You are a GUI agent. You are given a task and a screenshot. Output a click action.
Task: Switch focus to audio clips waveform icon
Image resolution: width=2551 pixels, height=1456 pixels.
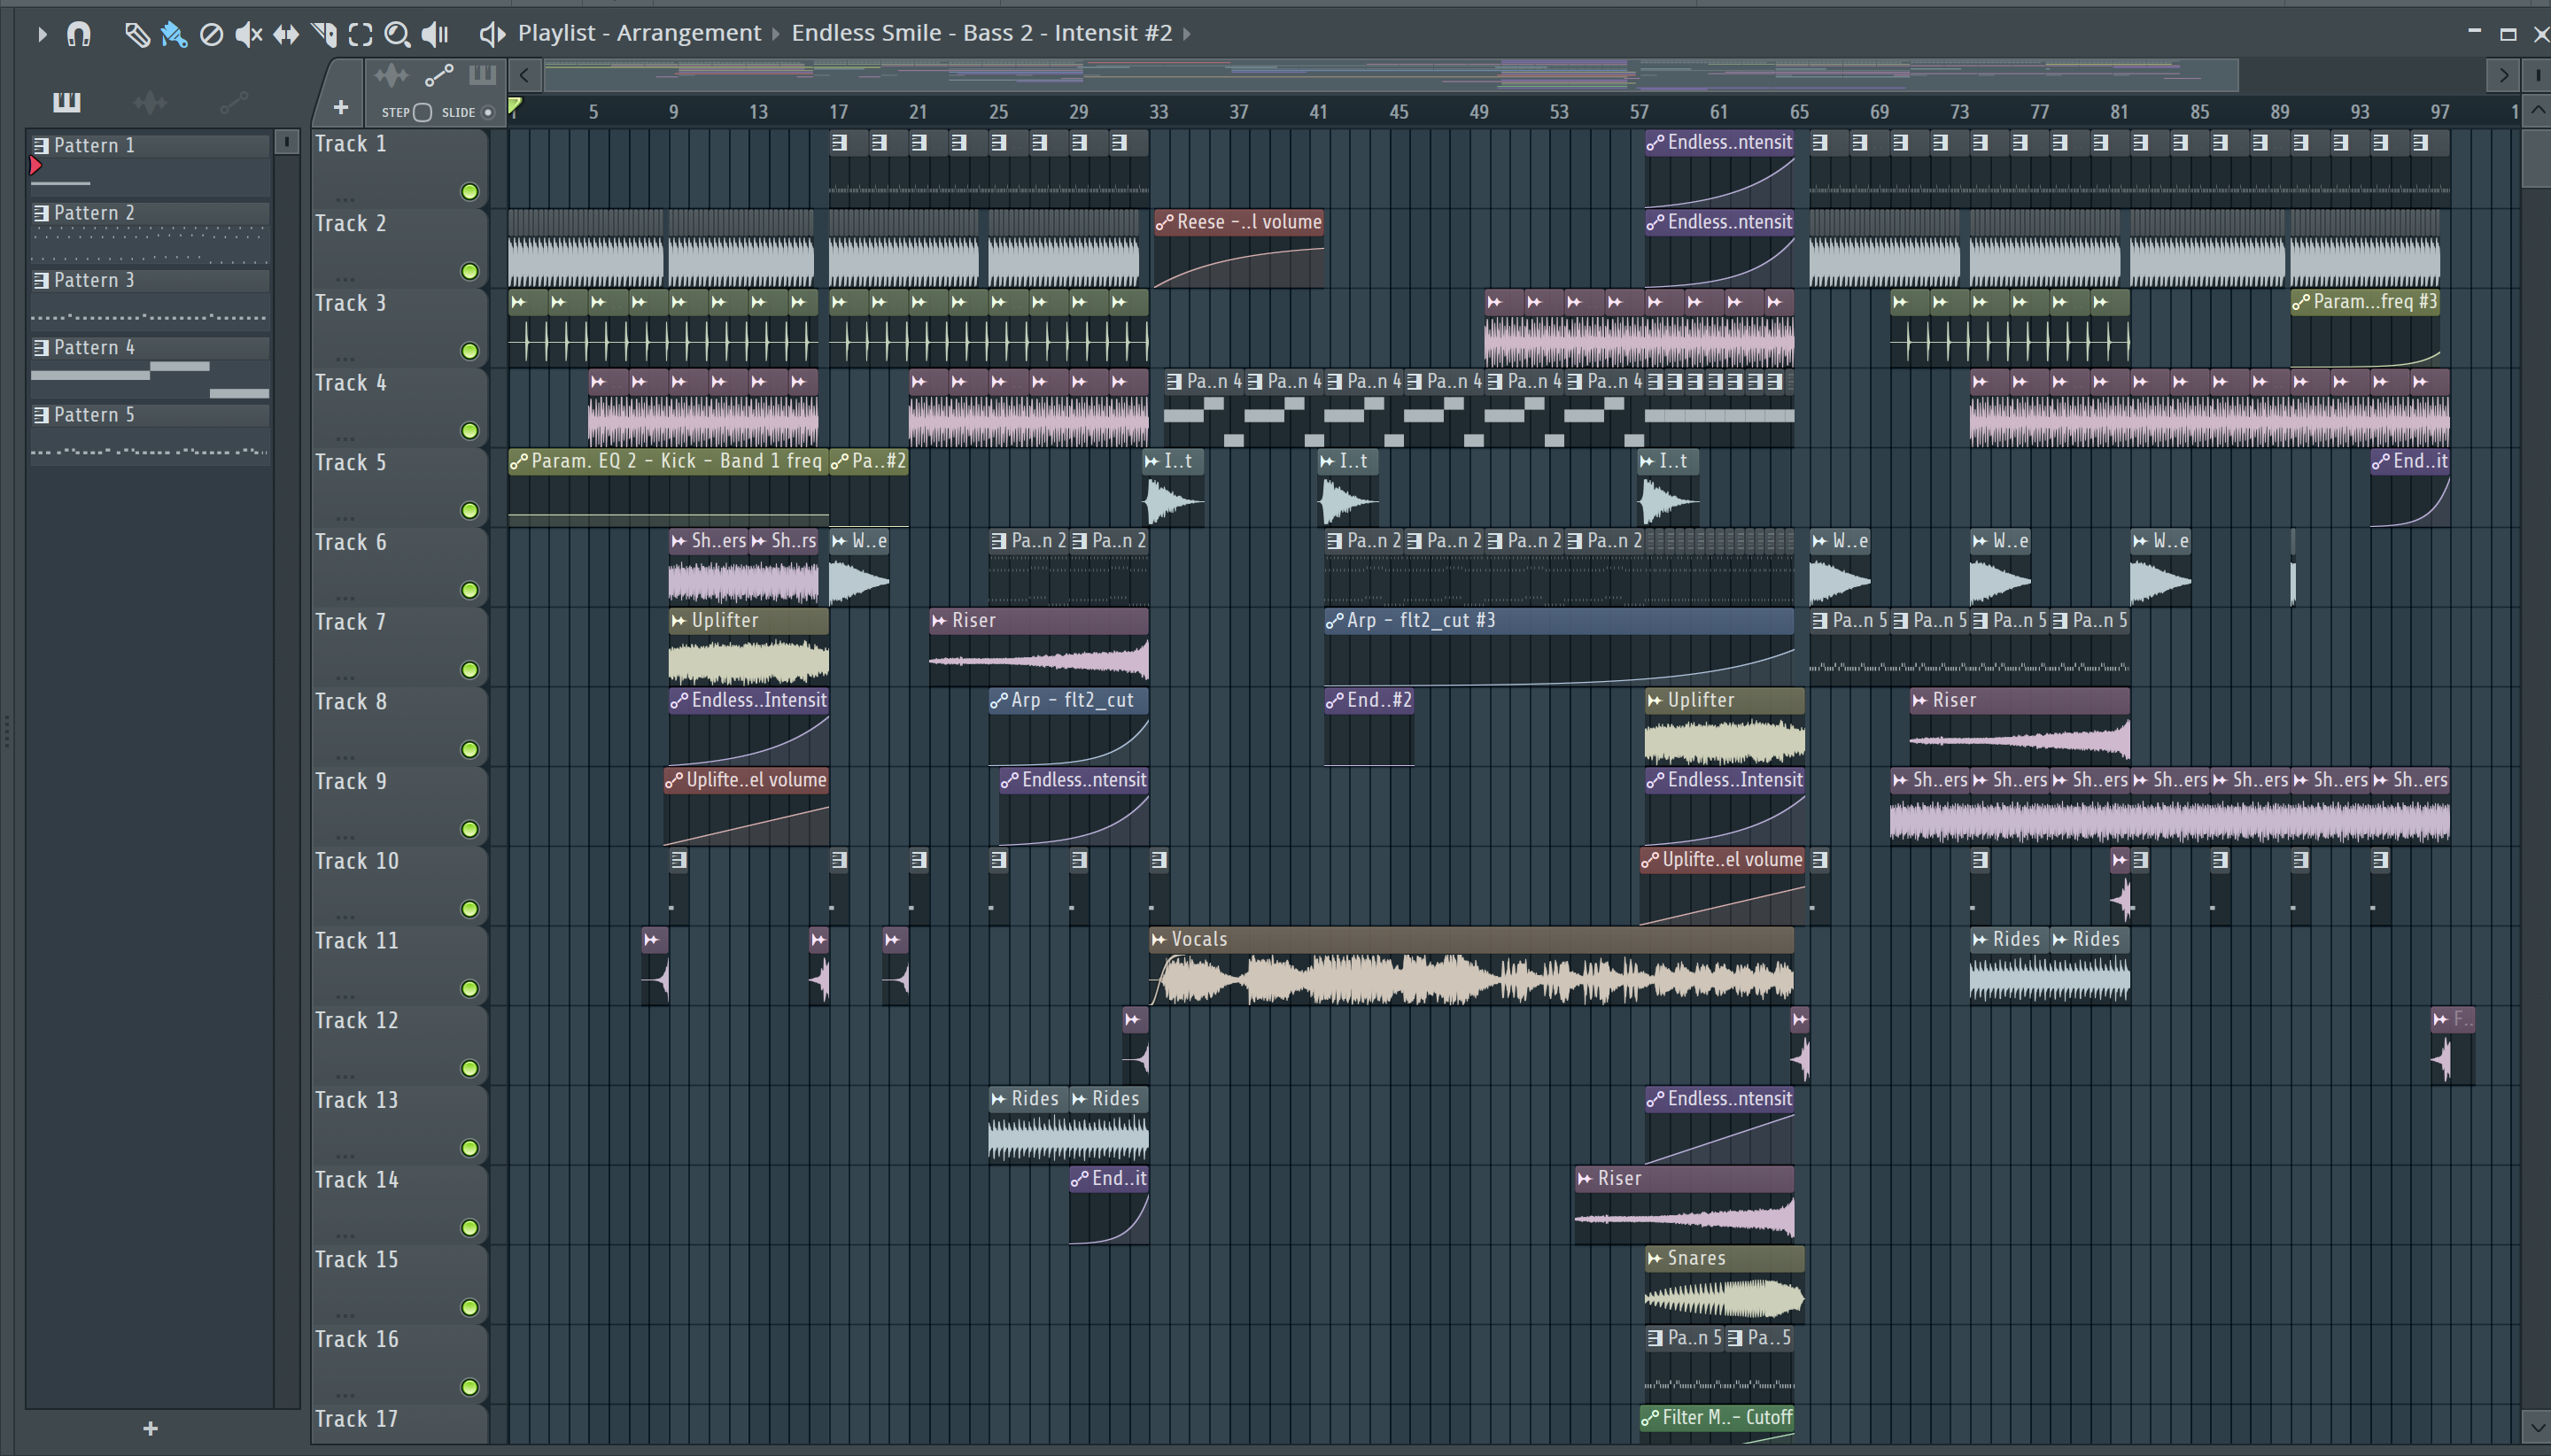pos(391,75)
